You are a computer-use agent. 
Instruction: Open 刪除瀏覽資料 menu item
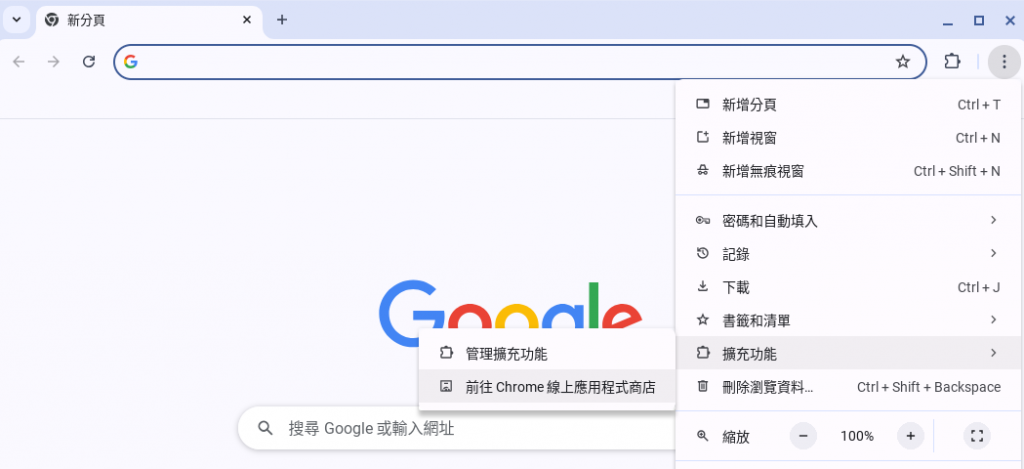point(848,387)
